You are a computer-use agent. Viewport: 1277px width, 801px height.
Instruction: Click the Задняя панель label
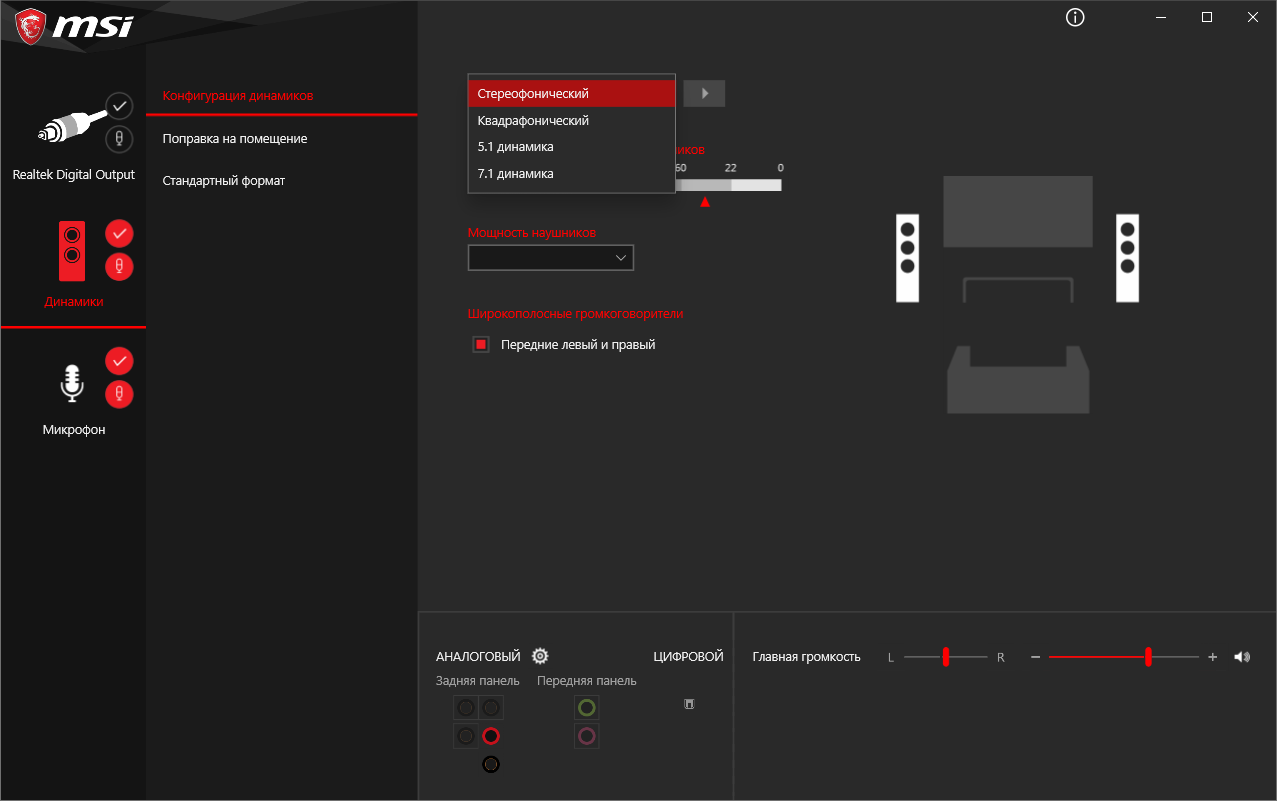click(478, 681)
